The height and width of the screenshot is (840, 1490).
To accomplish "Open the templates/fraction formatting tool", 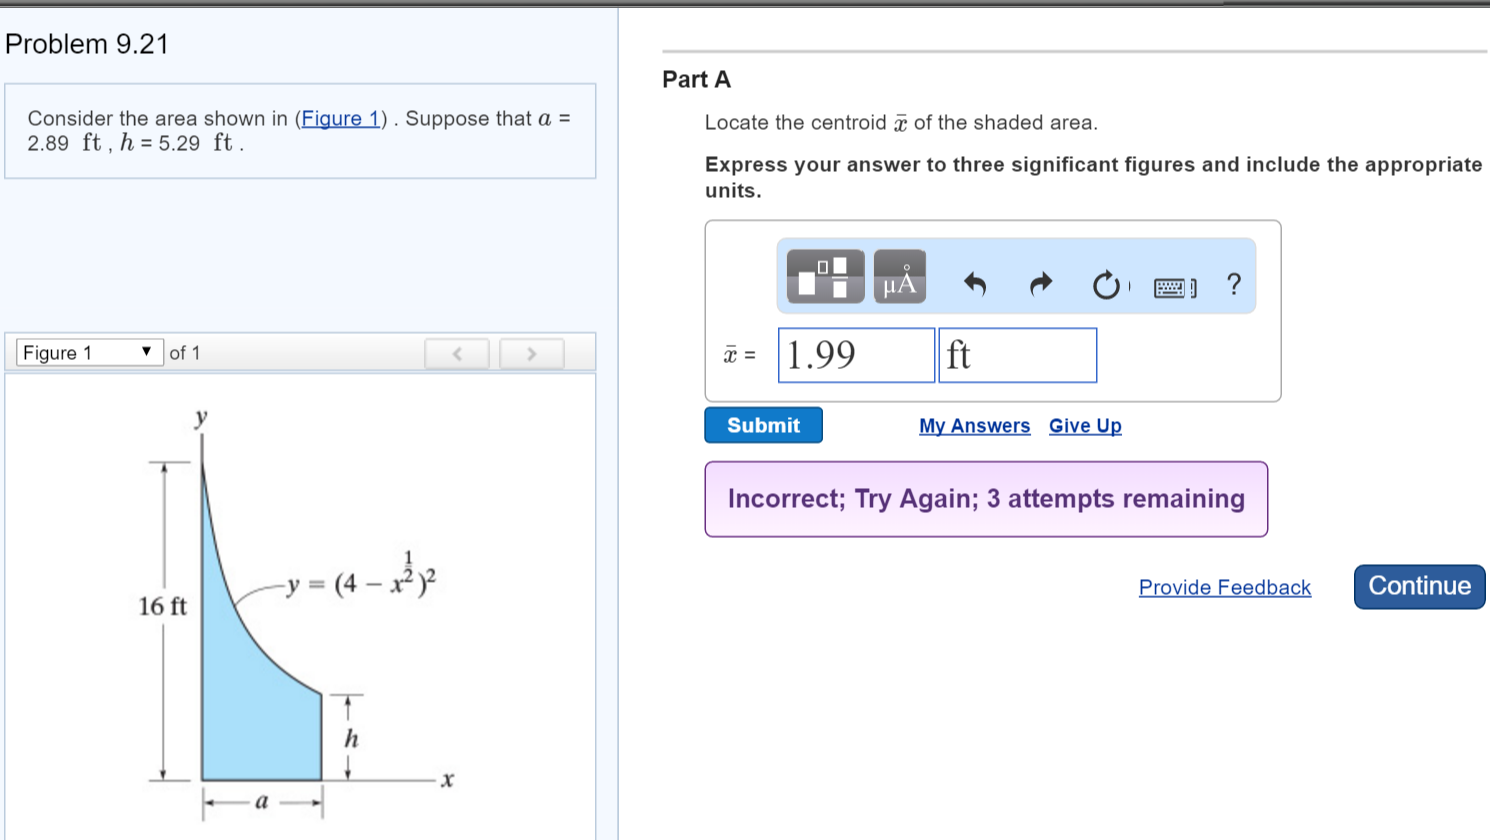I will coord(825,277).
